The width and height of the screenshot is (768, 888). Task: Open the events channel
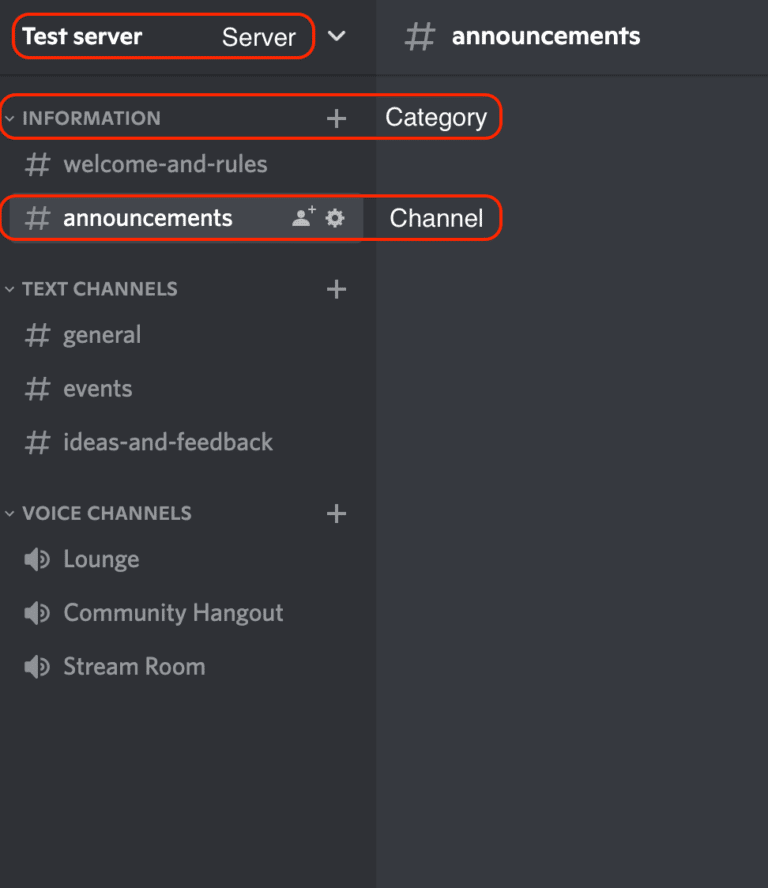(x=97, y=388)
